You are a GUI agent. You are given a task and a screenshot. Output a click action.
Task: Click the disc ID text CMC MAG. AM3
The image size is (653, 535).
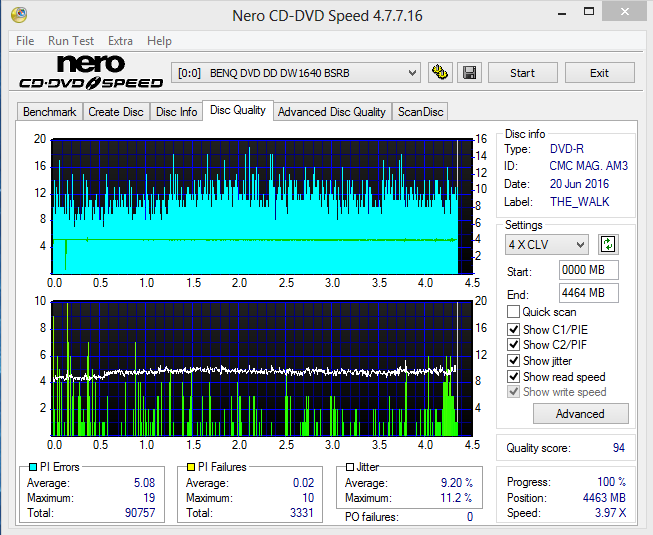588,166
